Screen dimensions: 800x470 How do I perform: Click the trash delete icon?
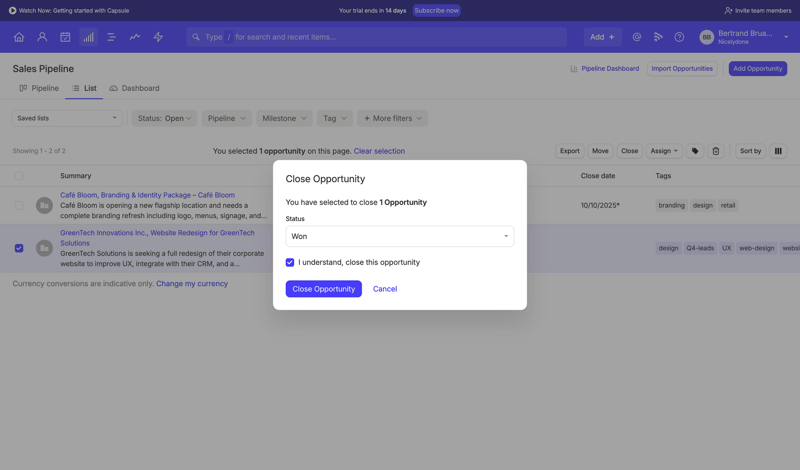pyautogui.click(x=716, y=151)
